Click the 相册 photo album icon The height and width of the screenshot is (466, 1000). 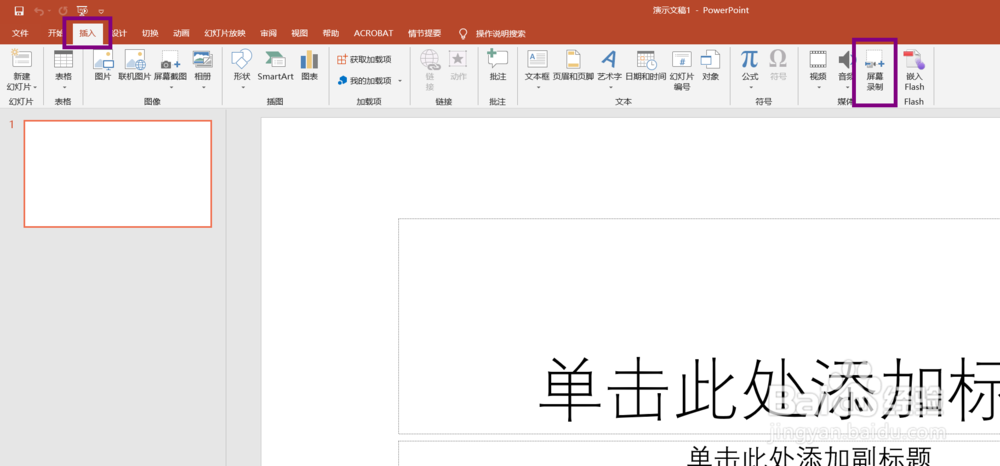click(203, 60)
